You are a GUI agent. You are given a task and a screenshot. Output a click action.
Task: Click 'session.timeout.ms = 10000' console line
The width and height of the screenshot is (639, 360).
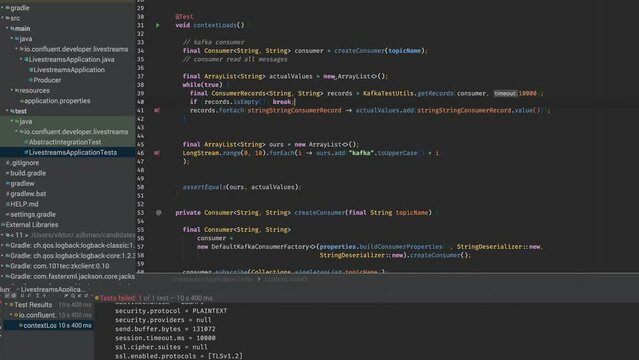165,338
